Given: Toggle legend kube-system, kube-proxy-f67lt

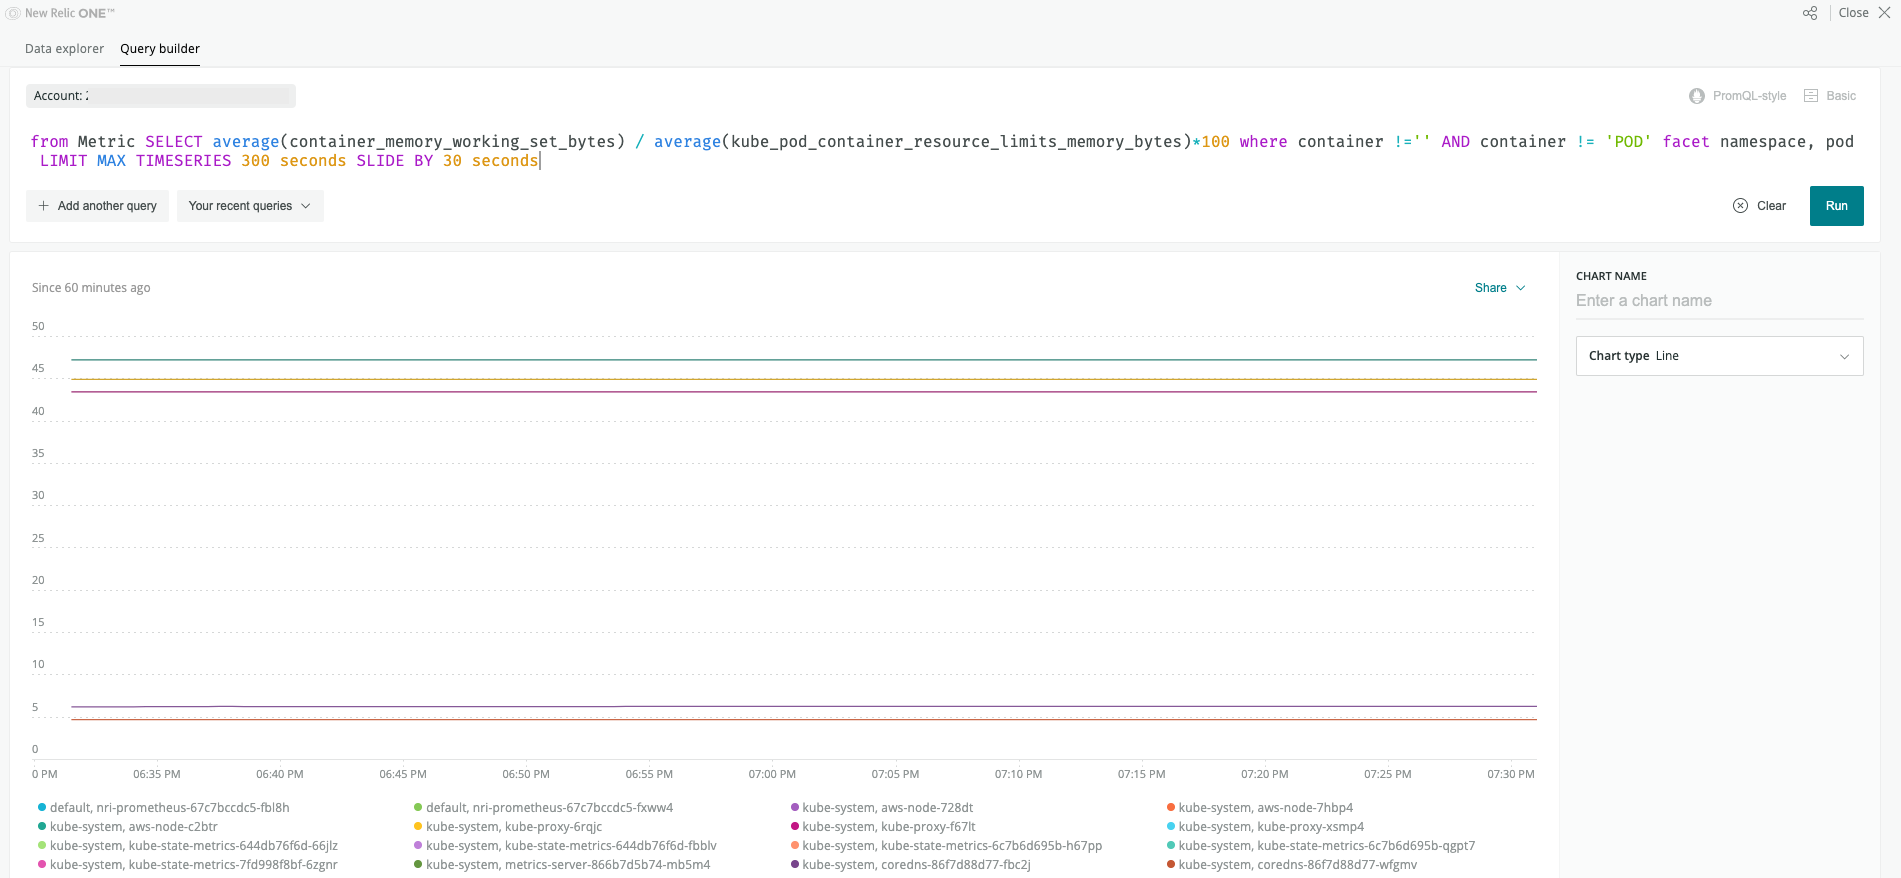Looking at the screenshot, I should [882, 827].
